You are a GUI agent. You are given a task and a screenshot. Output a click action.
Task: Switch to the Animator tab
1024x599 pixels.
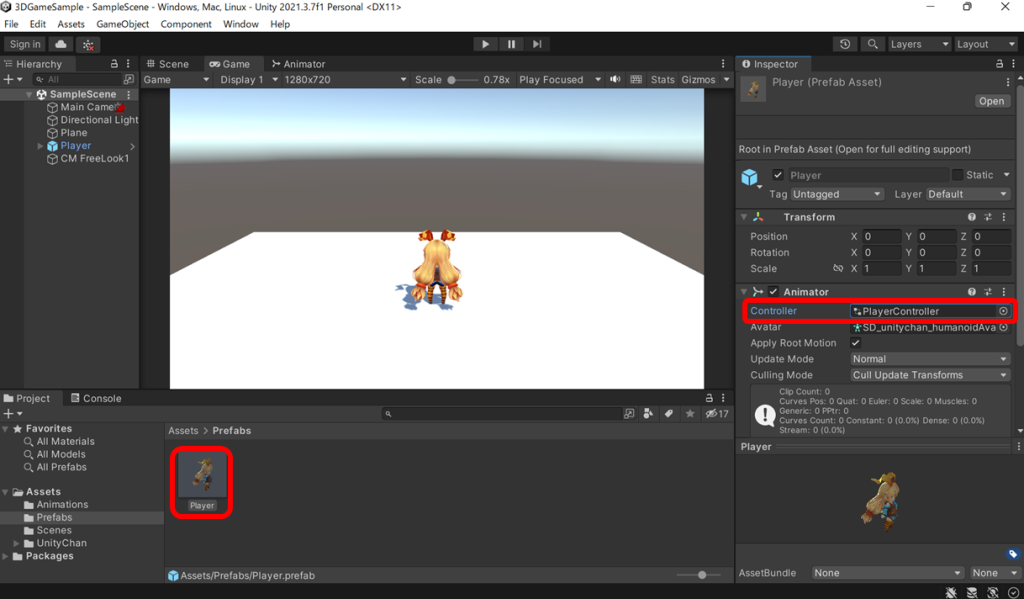298,64
